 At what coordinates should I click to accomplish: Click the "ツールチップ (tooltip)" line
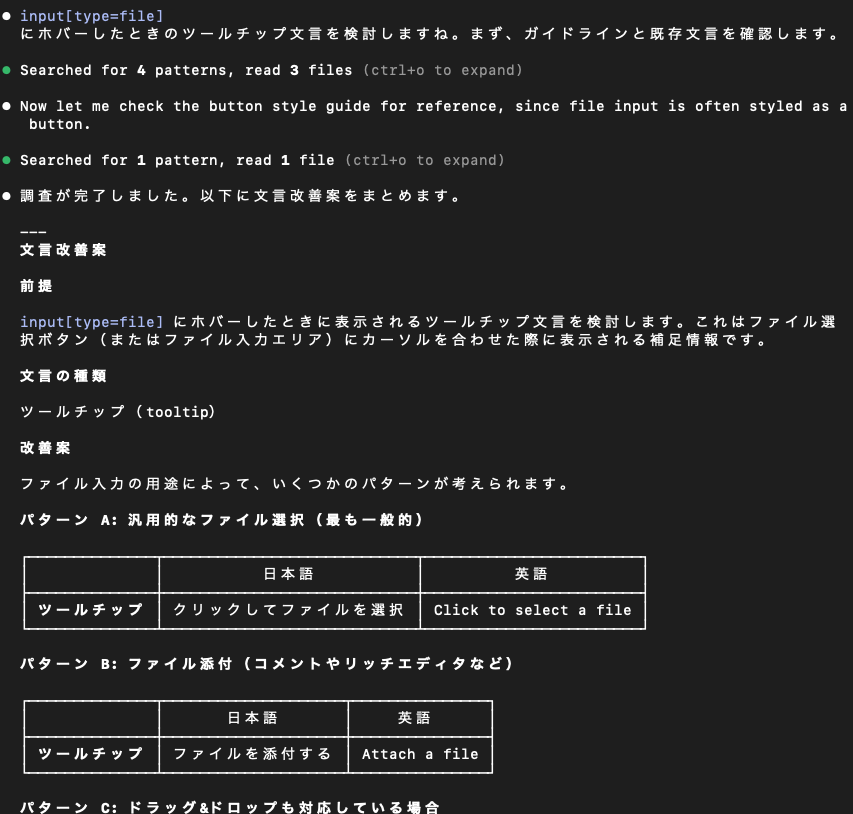[118, 412]
